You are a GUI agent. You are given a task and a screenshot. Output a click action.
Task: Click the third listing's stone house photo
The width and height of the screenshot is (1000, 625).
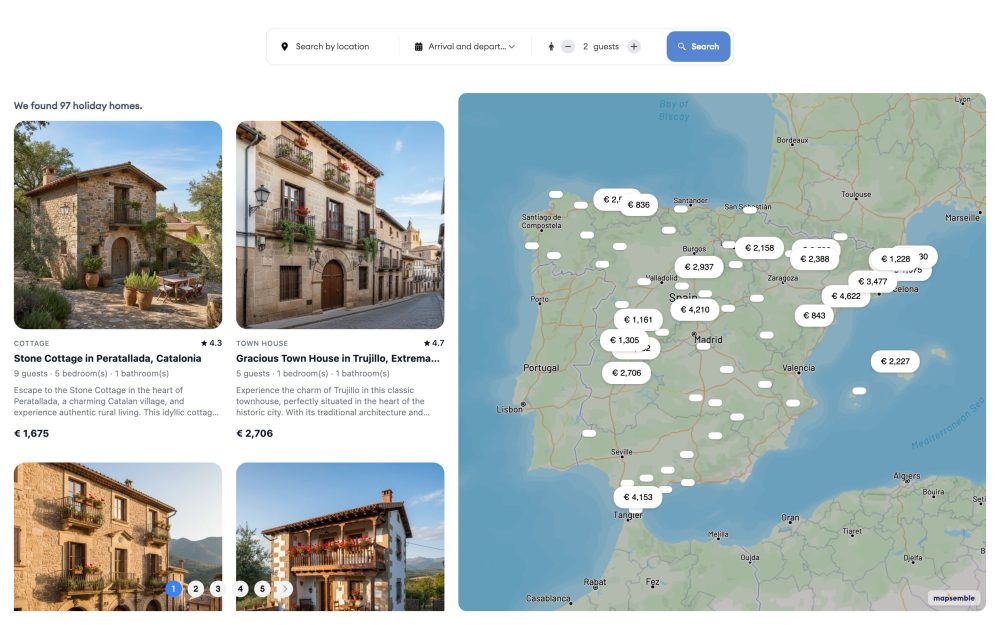coord(118,536)
